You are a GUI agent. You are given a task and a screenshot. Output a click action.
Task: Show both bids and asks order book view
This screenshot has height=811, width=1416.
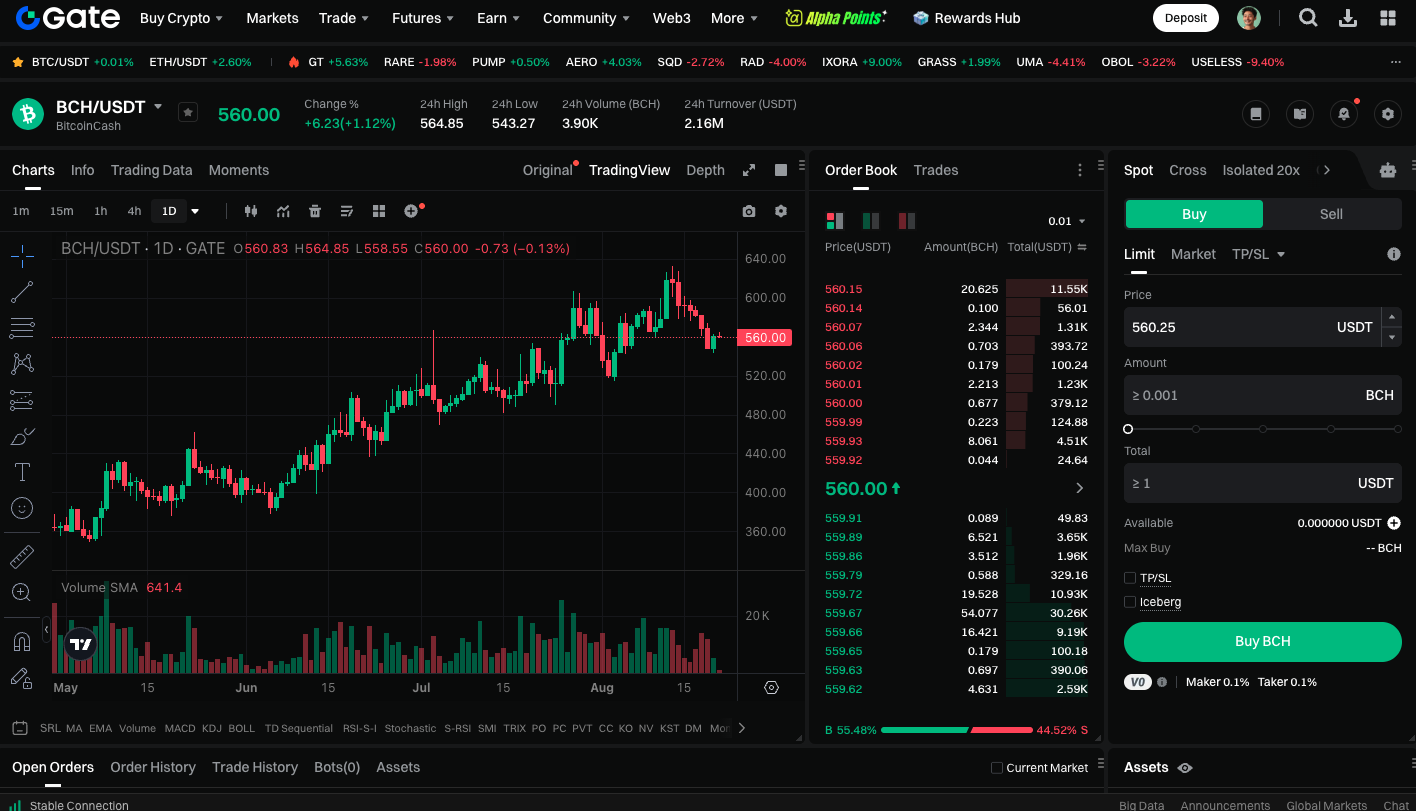click(x=835, y=221)
